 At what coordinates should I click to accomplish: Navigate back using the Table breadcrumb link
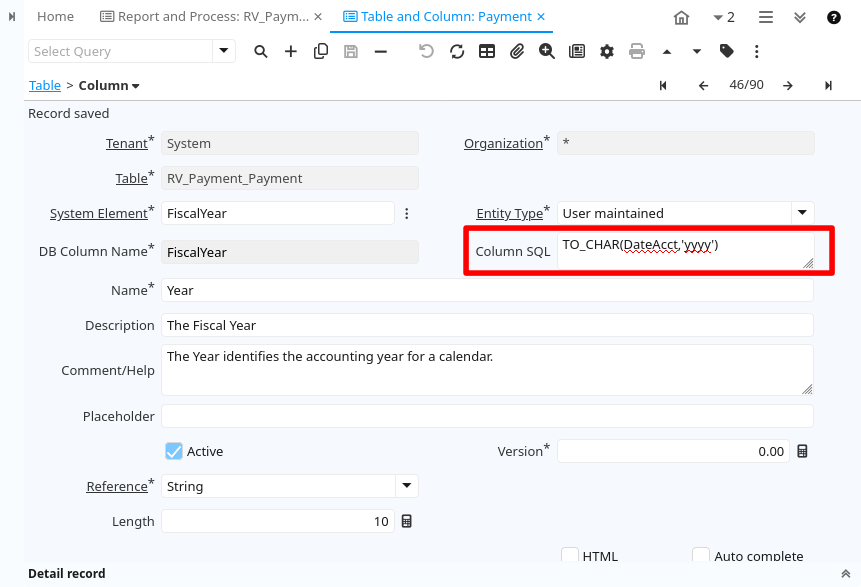pos(44,85)
